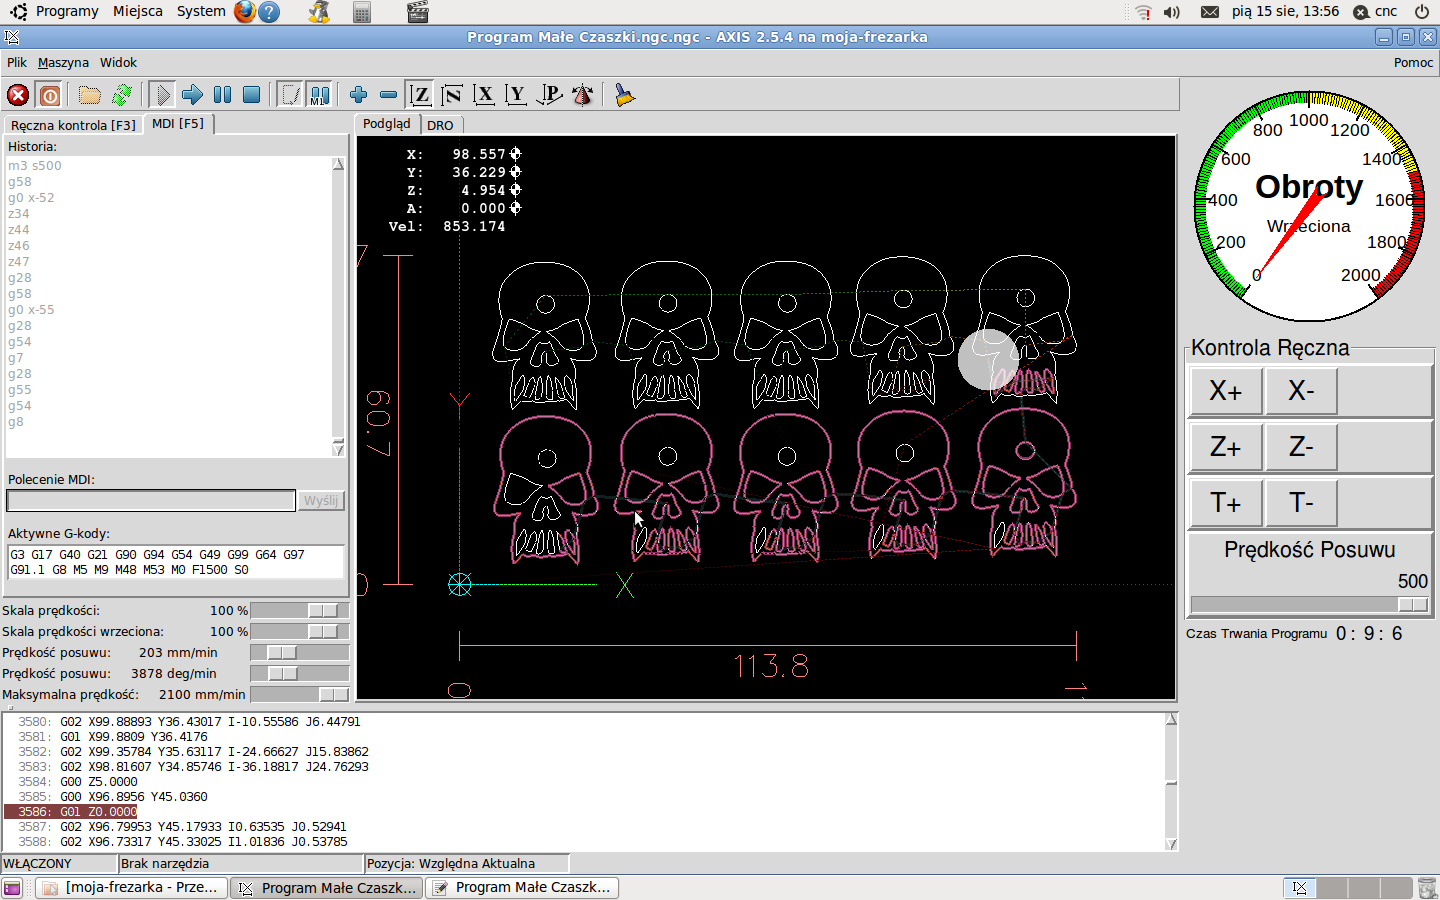1440x900 pixels.
Task: Open the help icon in top panel
Action: (269, 12)
